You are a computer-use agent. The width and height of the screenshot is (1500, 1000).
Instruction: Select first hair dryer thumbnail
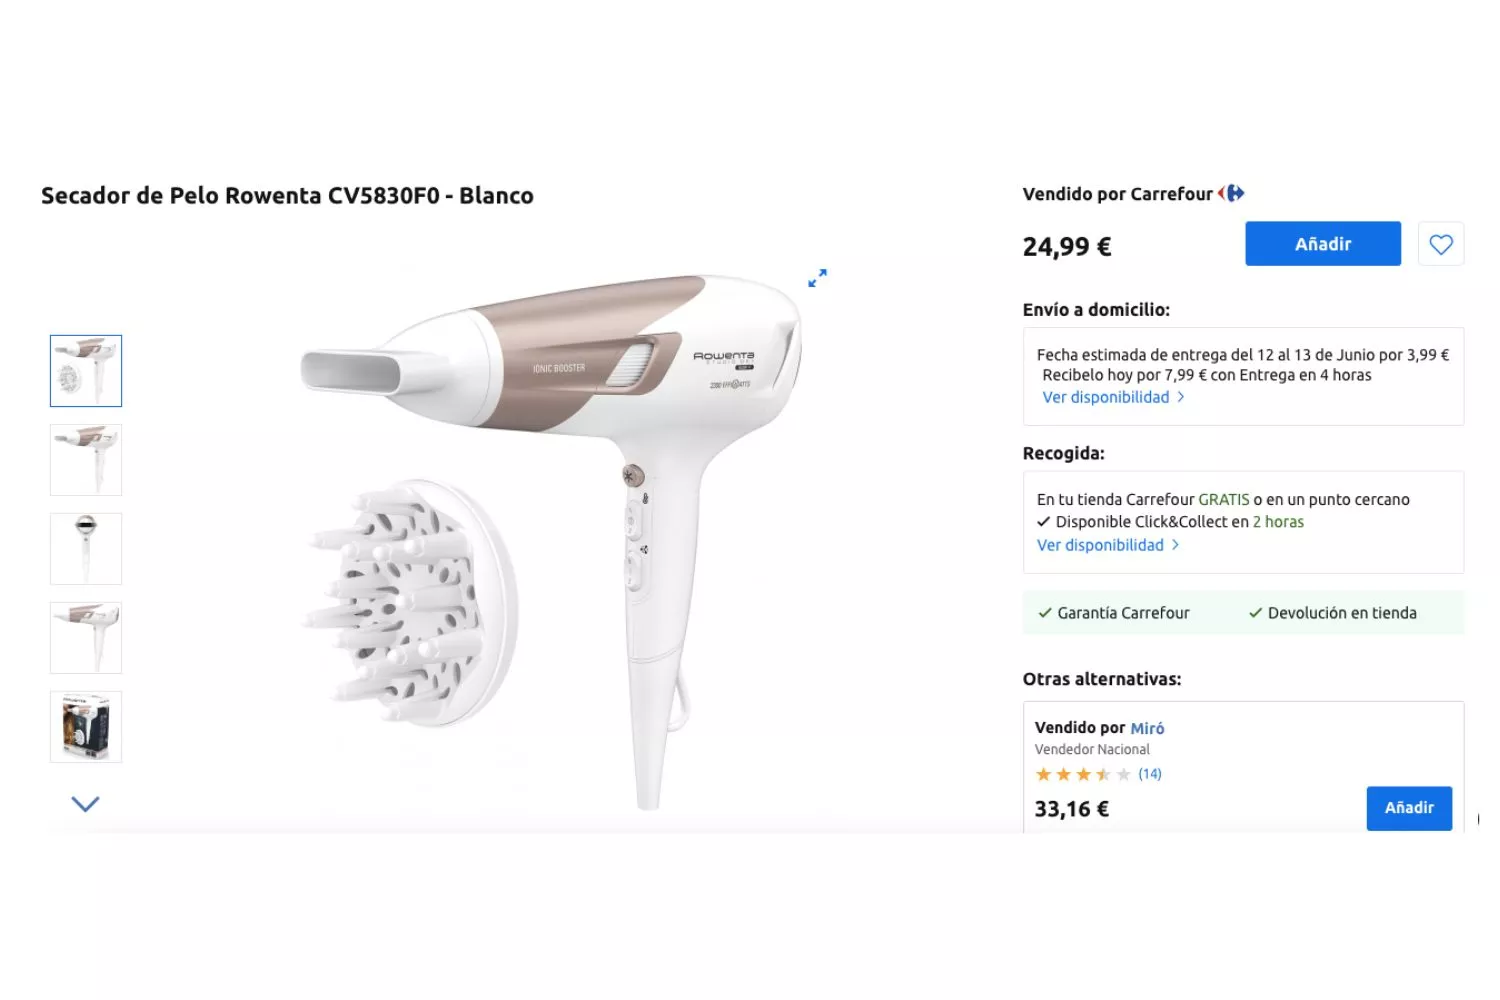[x=86, y=371]
